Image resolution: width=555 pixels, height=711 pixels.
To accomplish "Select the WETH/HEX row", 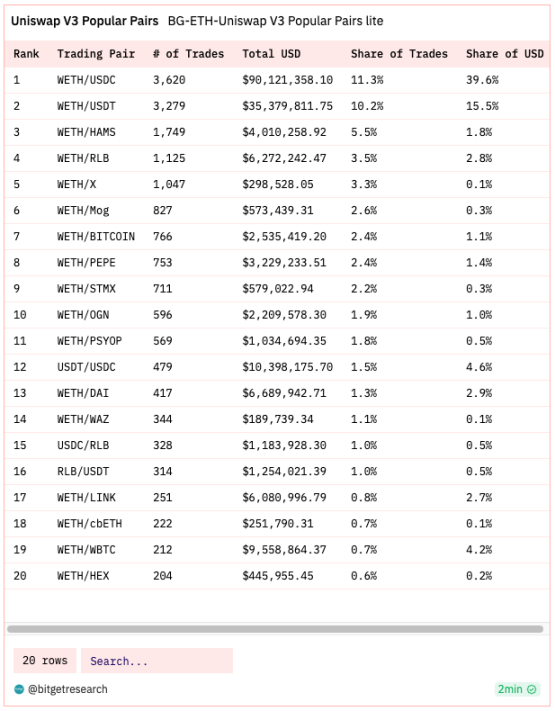I will [x=277, y=576].
